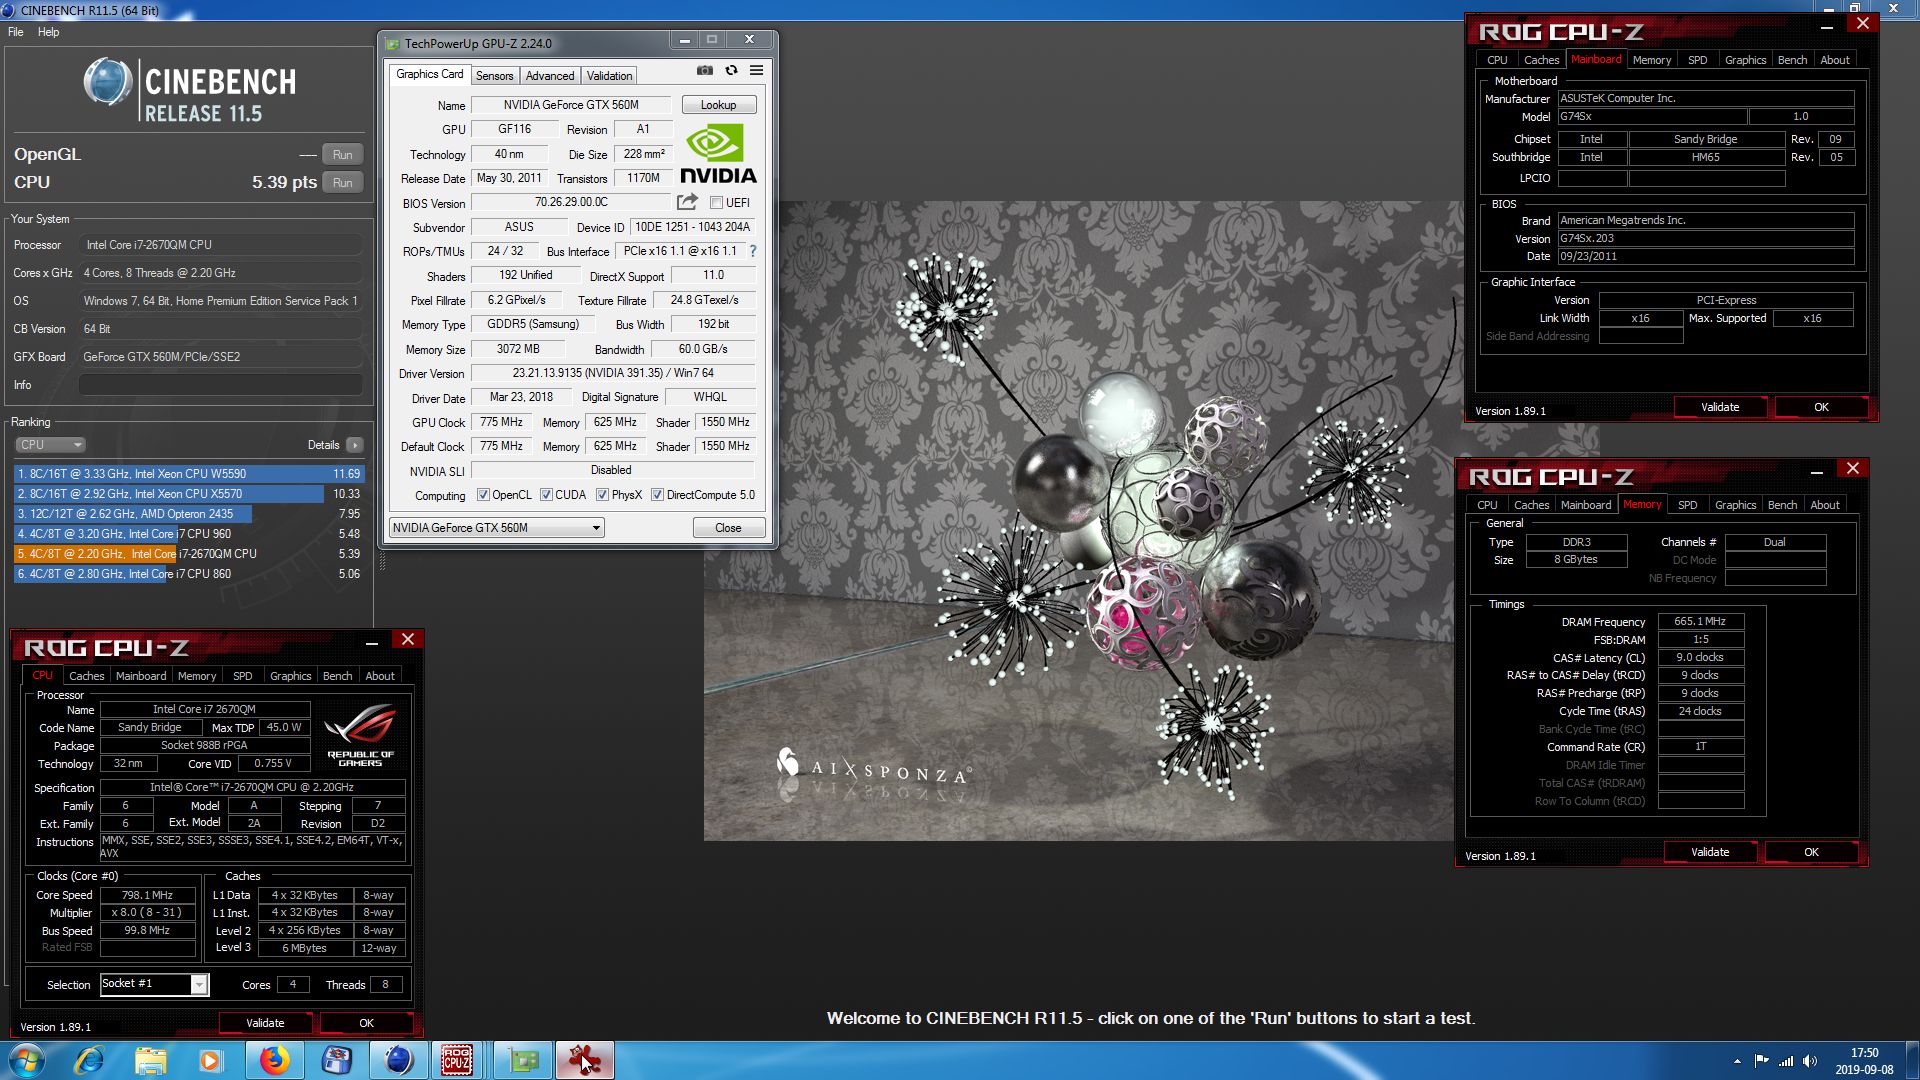Click Validate in the CPU-Z Mainboard window
The image size is (1920, 1080).
point(1720,407)
